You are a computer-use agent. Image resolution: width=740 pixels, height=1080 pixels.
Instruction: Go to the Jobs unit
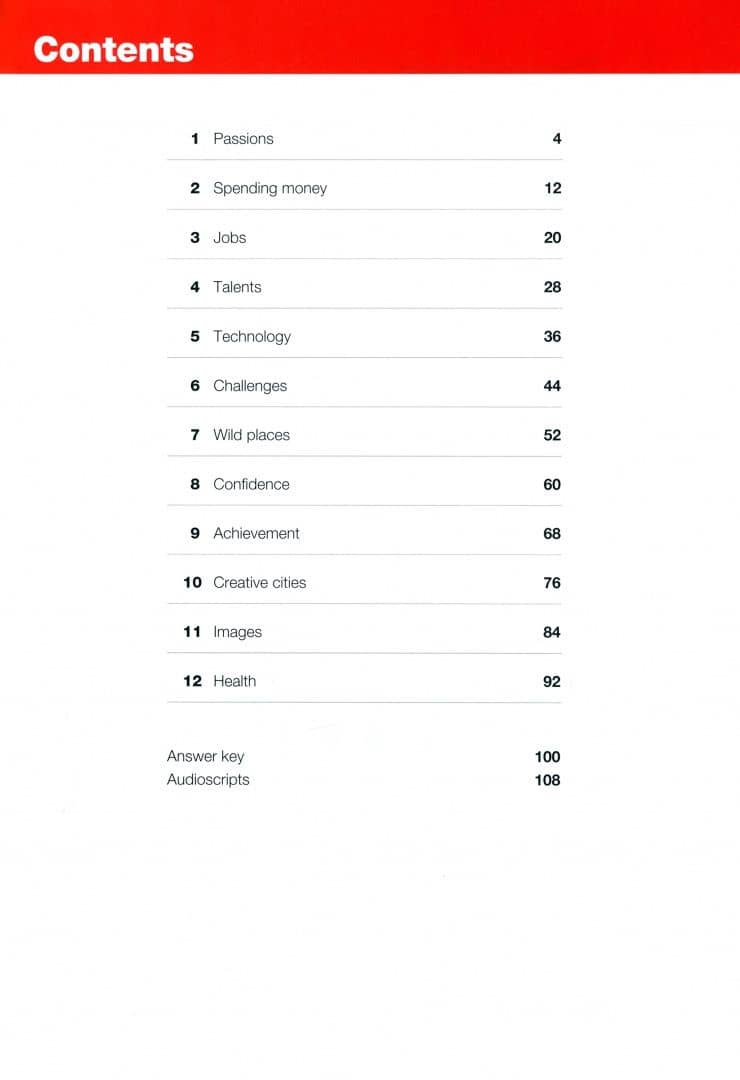click(229, 238)
